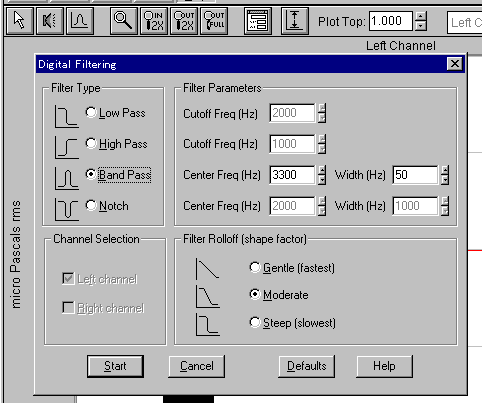Open the settings list panel icon
Image resolution: width=482 pixels, height=403 pixels.
pos(258,21)
